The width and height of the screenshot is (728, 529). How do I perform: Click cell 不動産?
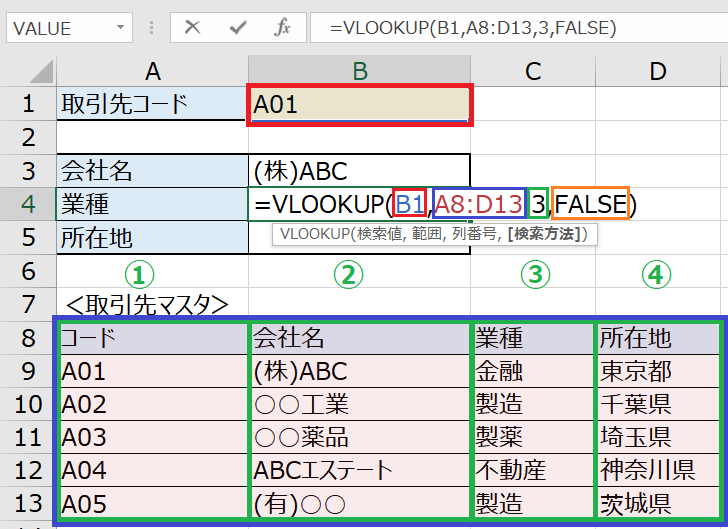[x=533, y=470]
